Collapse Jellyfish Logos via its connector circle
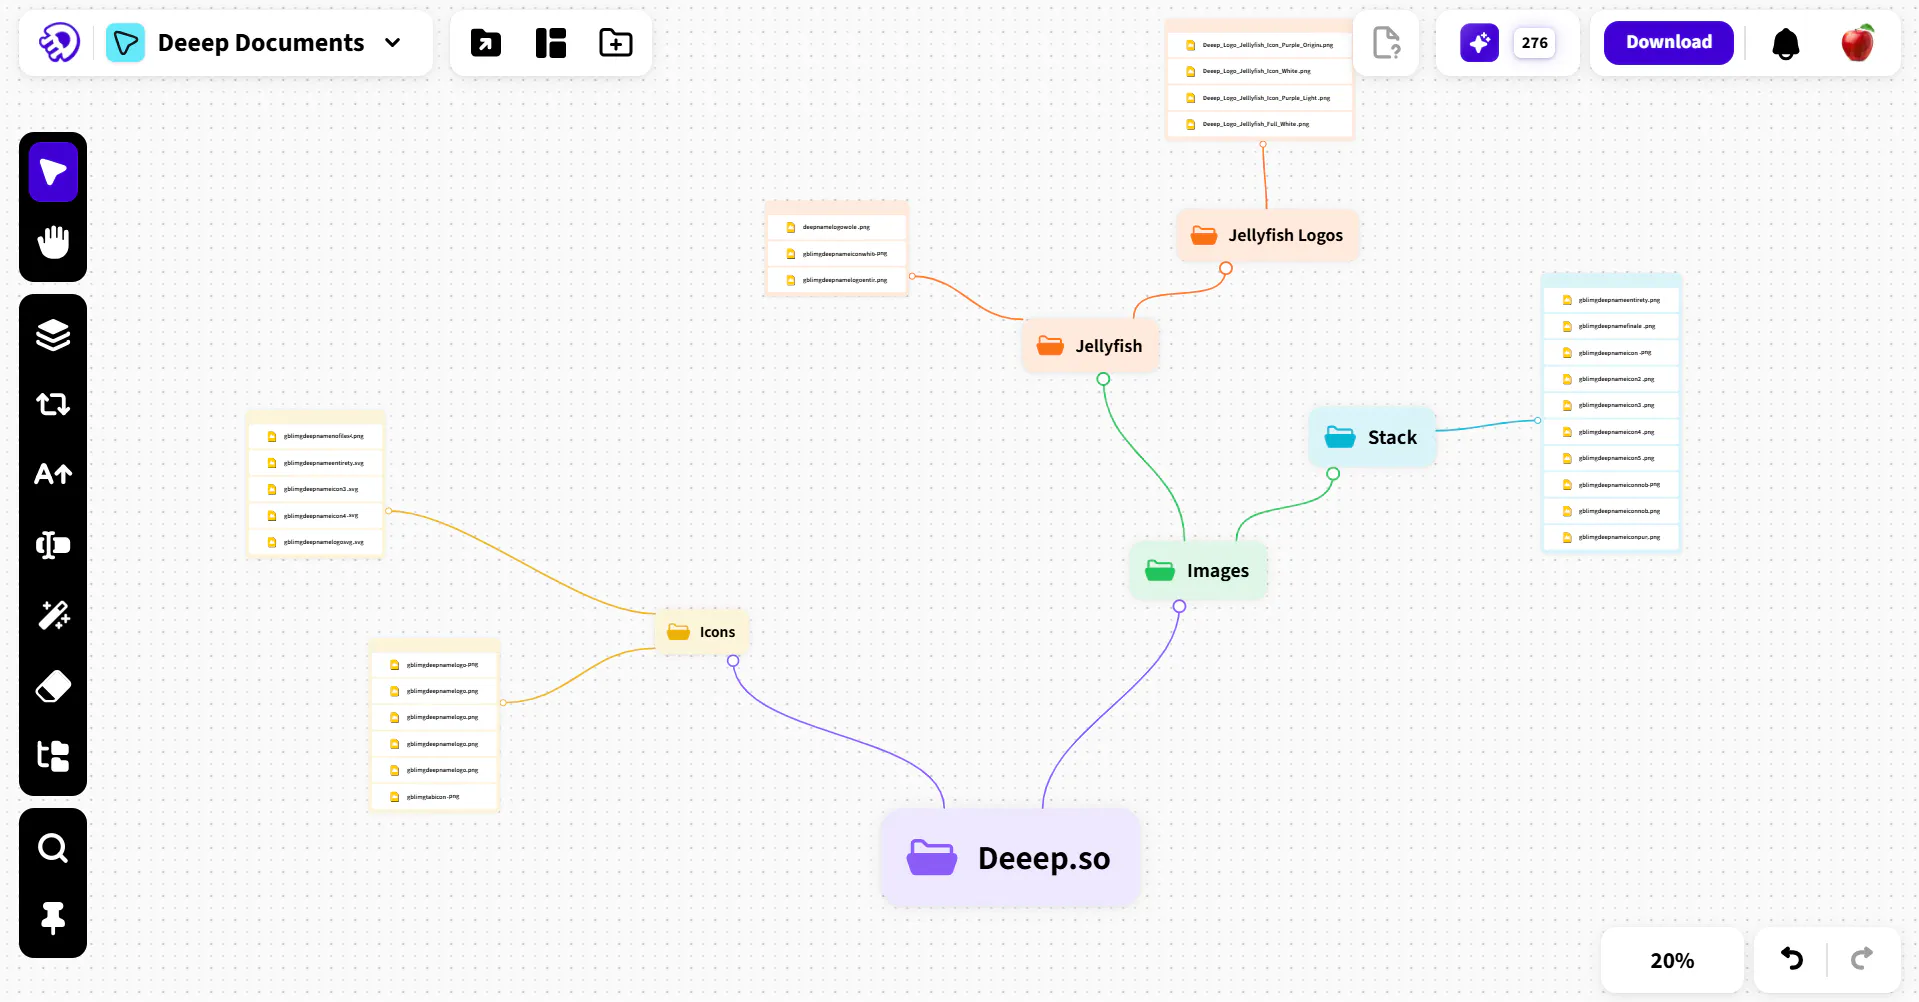The image size is (1919, 1002). (x=1226, y=268)
